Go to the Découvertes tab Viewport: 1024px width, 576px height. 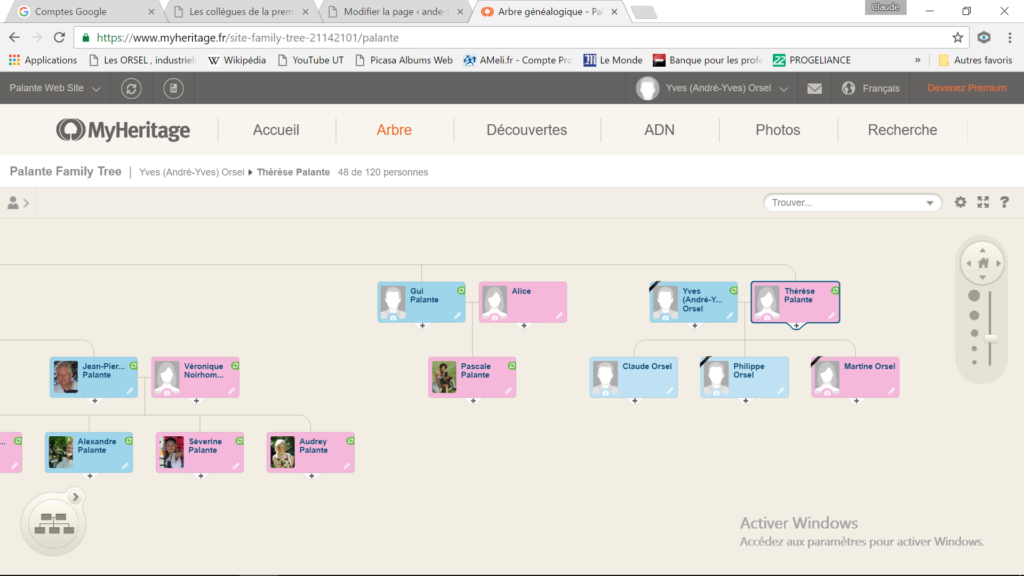(526, 130)
